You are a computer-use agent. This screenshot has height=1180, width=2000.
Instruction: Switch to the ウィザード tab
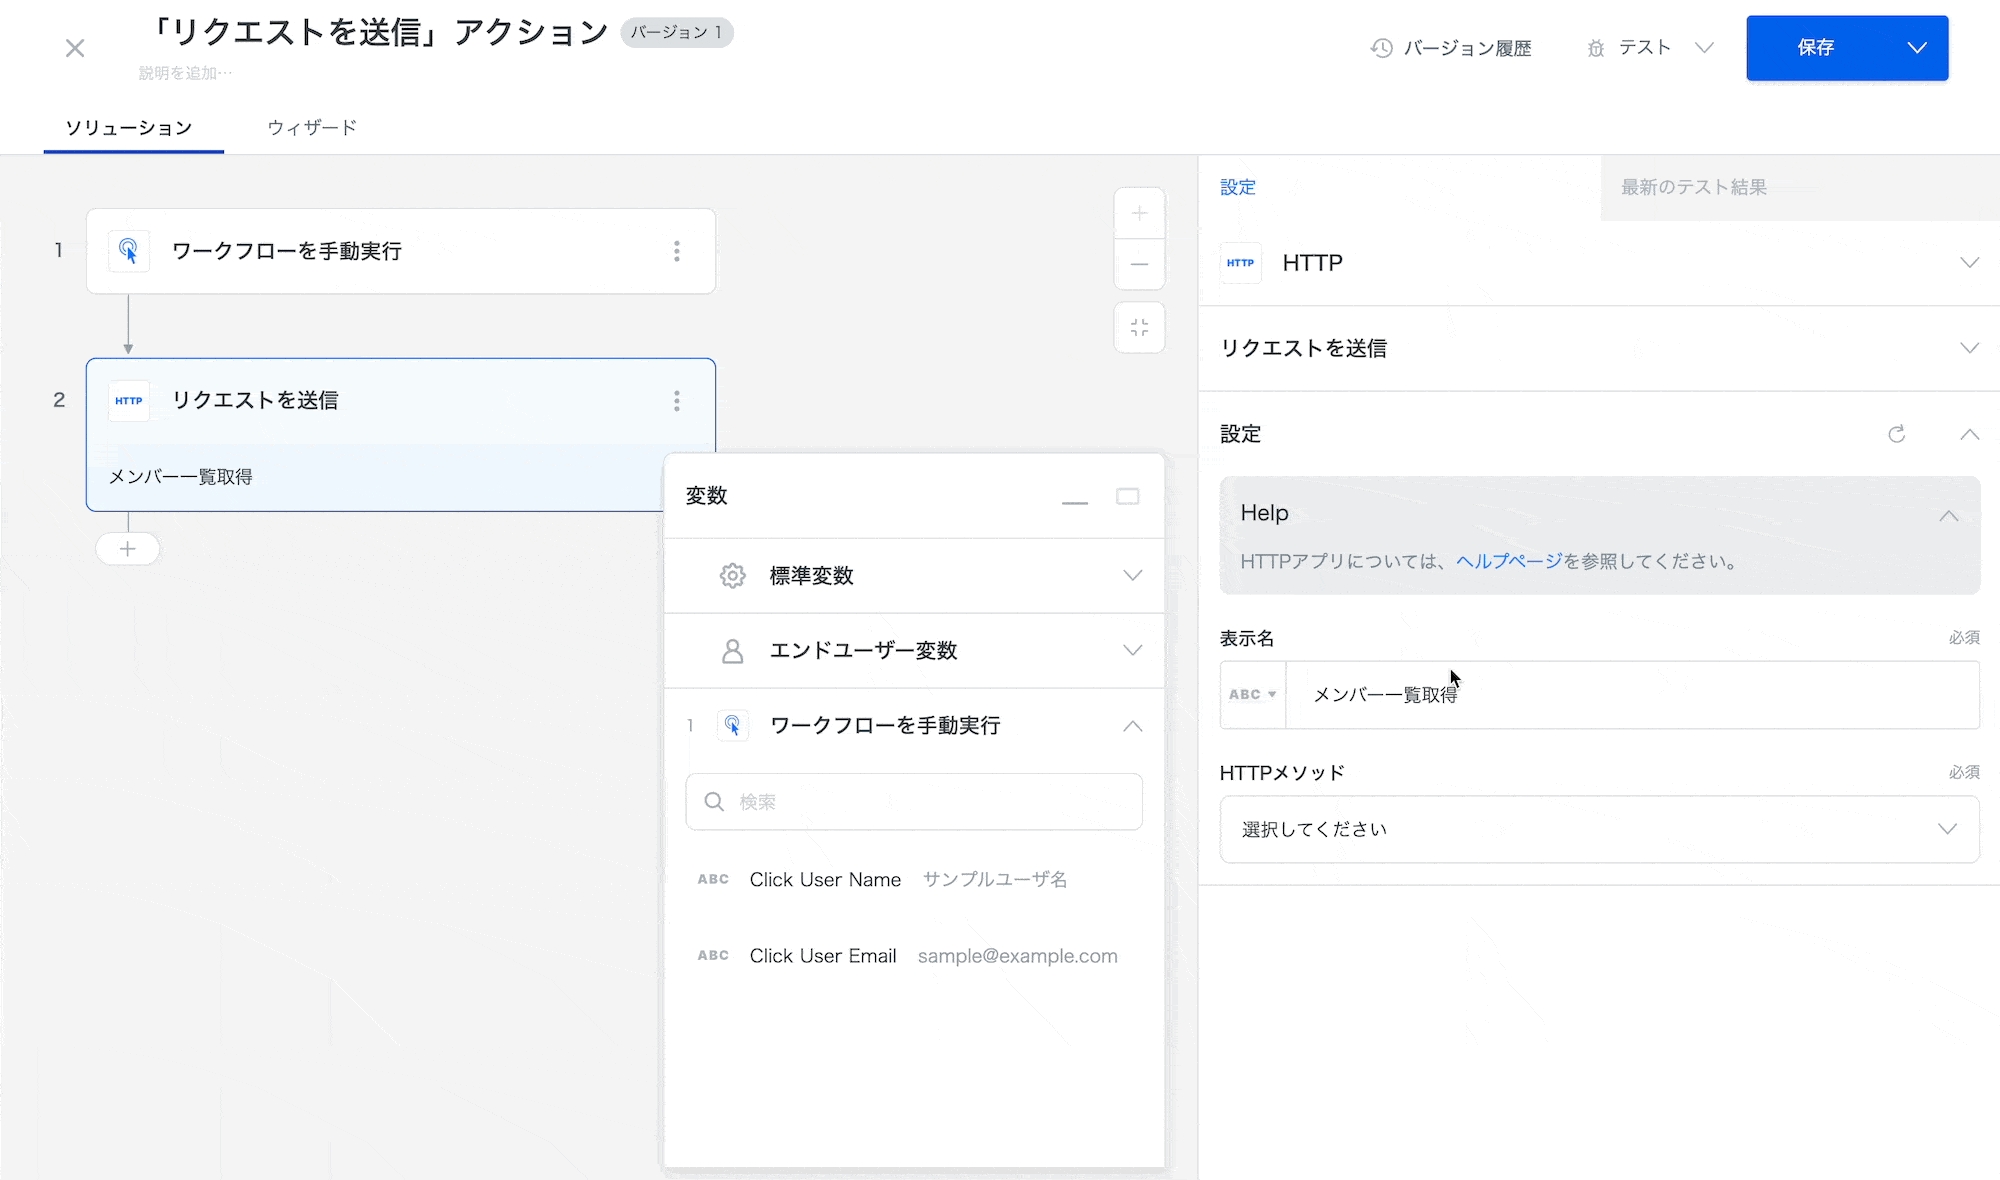coord(312,128)
